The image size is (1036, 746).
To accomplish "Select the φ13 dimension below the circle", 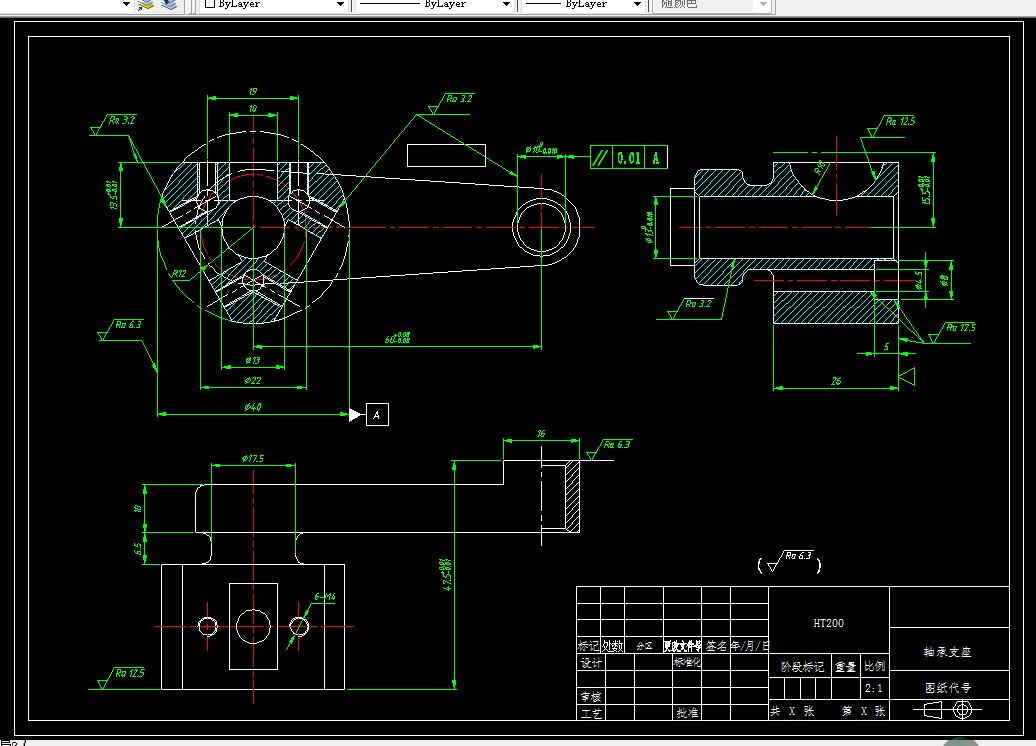I will [x=252, y=361].
